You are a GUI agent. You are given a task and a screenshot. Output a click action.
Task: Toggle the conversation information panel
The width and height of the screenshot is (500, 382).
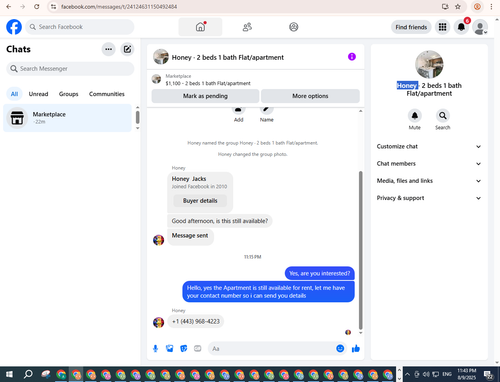pos(352,57)
